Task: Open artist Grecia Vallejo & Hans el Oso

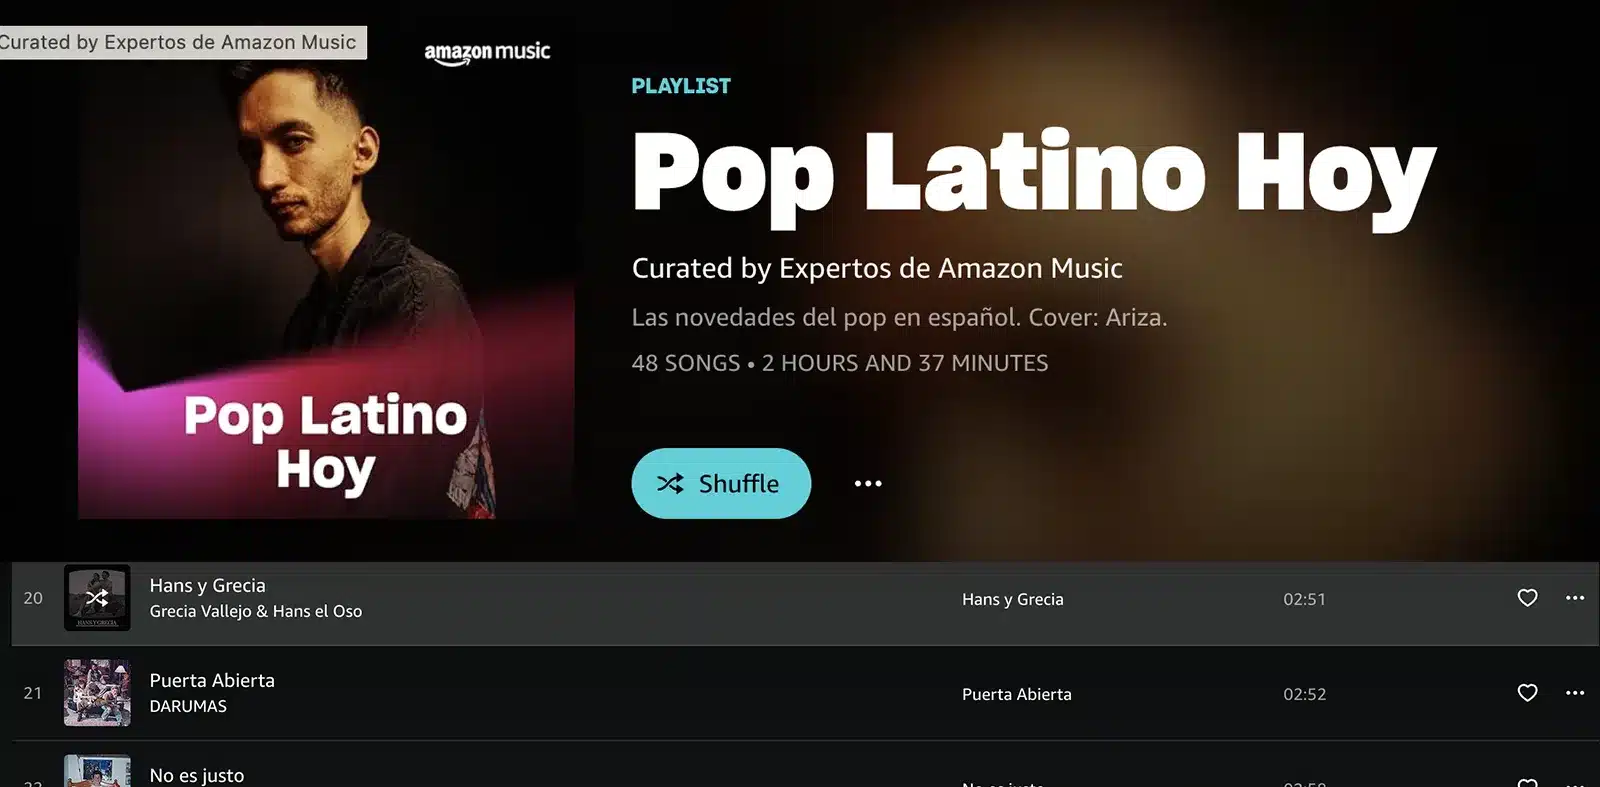Action: (256, 611)
